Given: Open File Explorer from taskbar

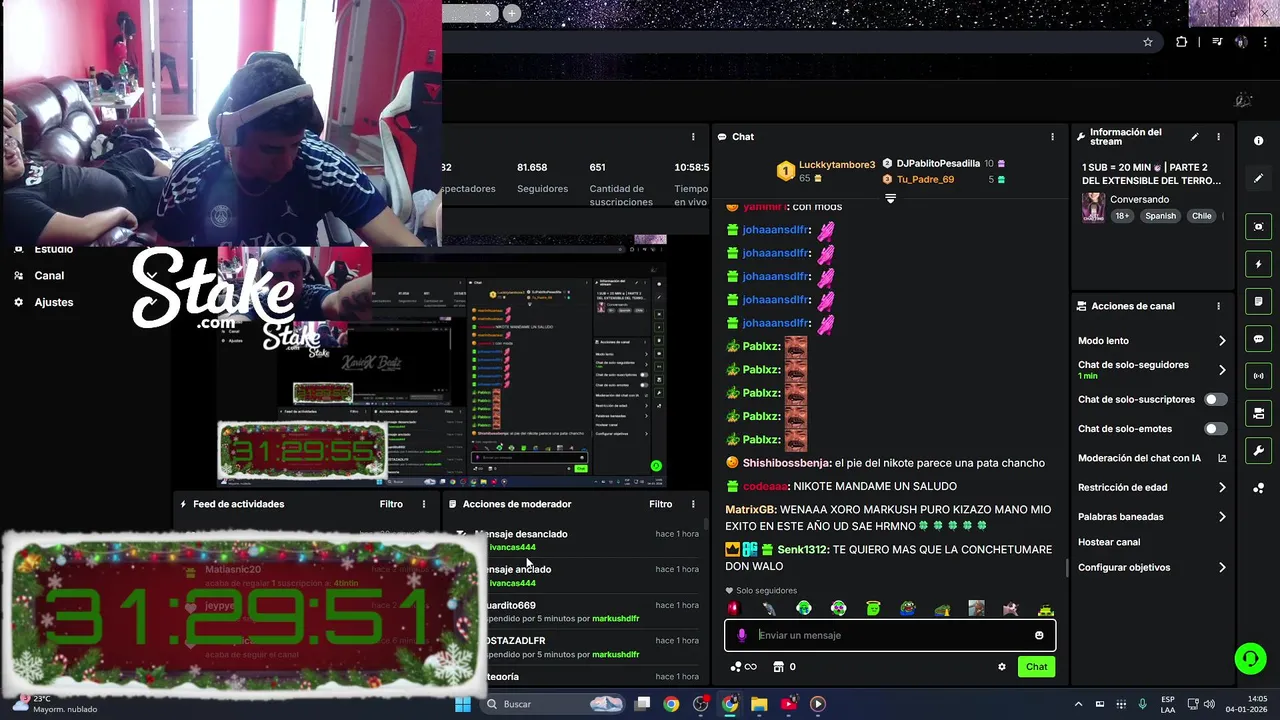Looking at the screenshot, I should coord(759,704).
